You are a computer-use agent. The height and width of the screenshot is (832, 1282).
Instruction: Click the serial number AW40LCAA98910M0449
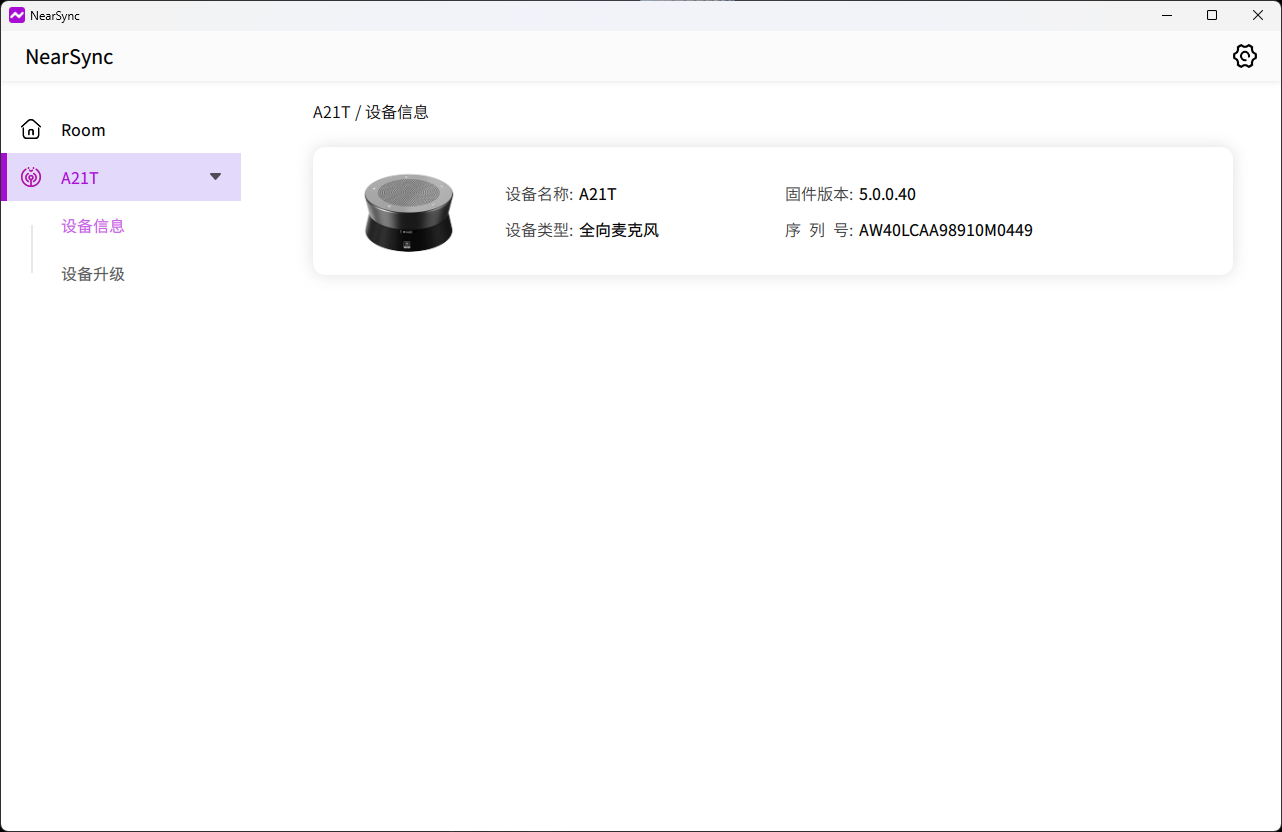[x=945, y=230]
